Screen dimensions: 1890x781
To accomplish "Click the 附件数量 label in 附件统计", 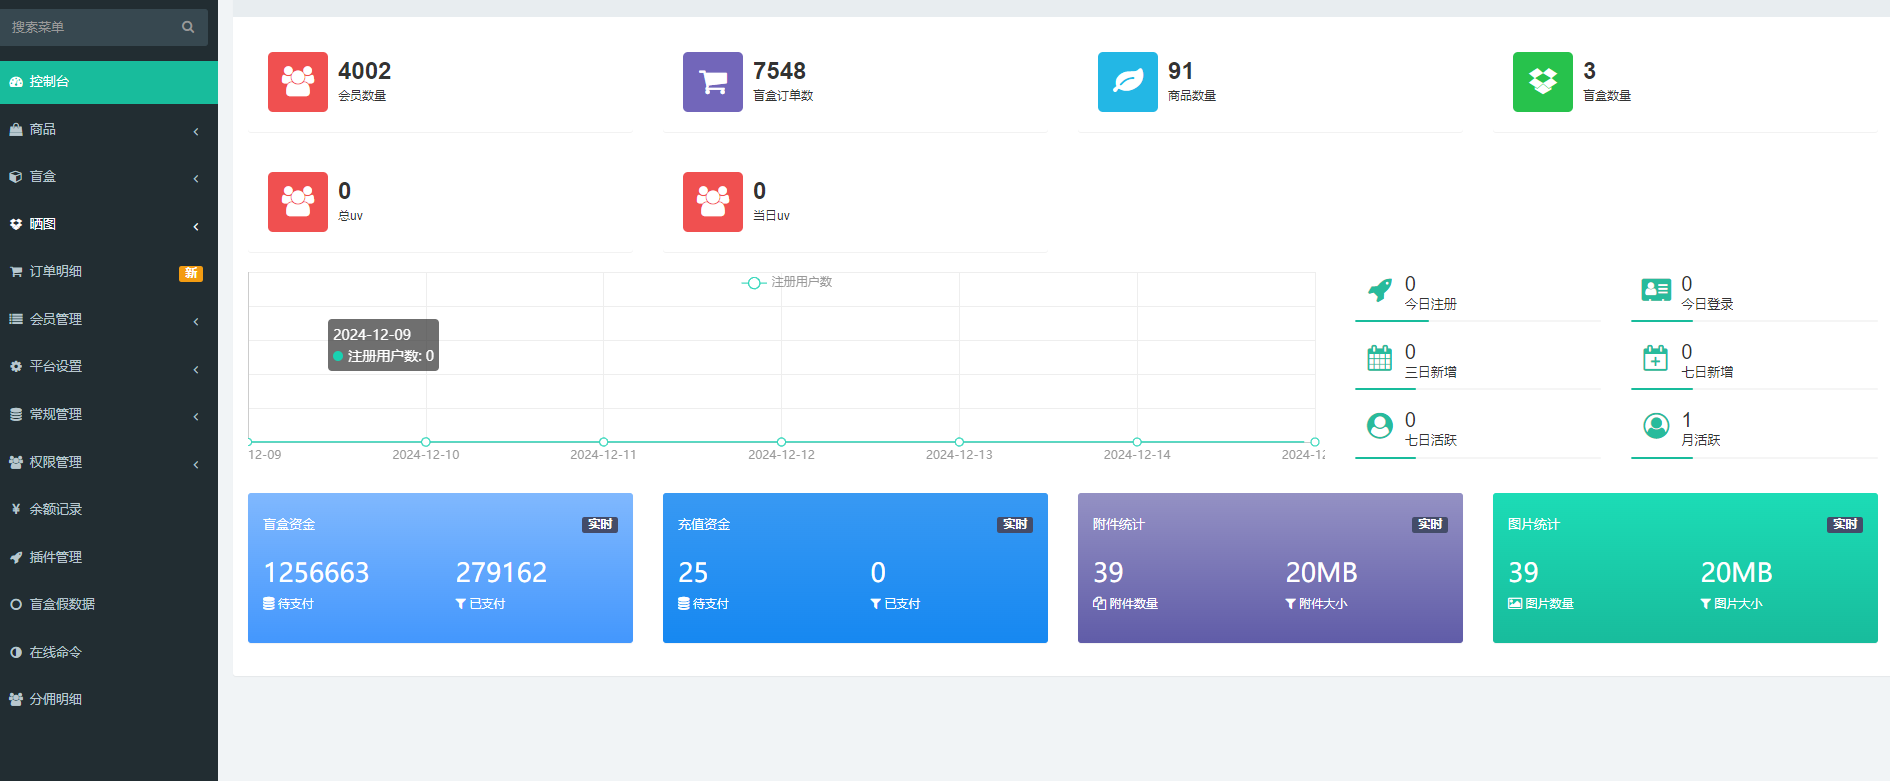I will point(1126,604).
